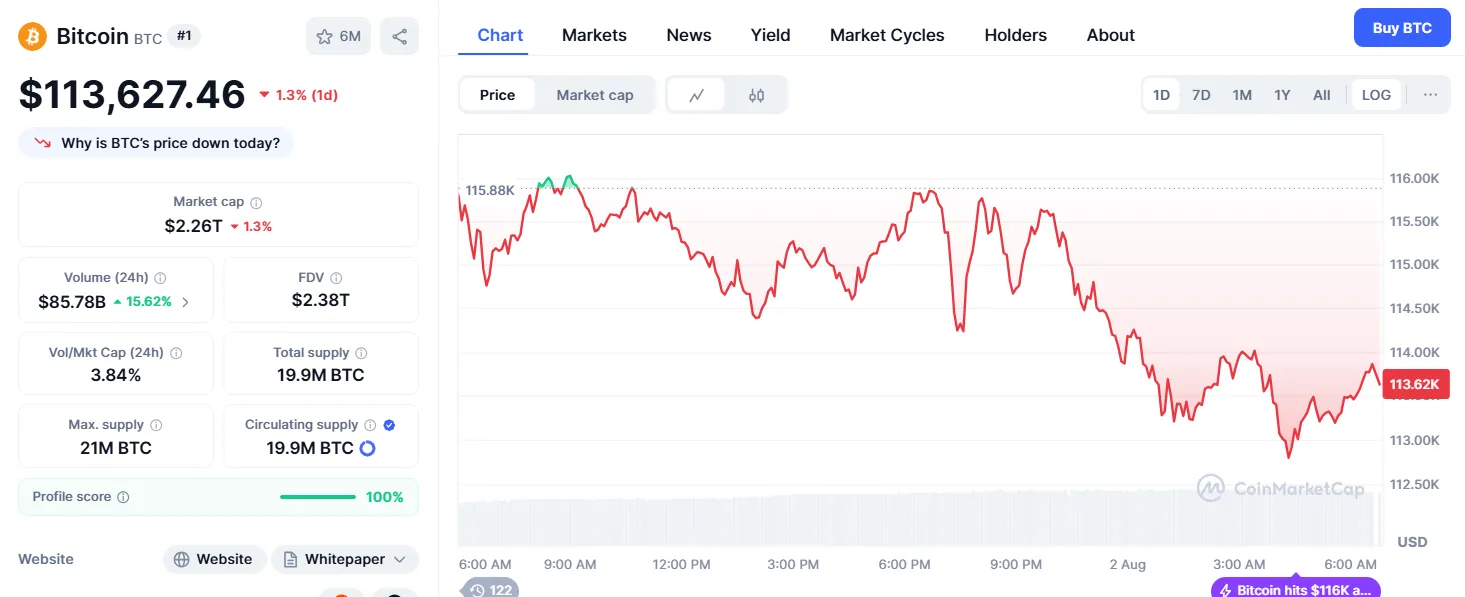Open the share options for Bitcoin
The height and width of the screenshot is (597, 1465).
pyautogui.click(x=399, y=34)
